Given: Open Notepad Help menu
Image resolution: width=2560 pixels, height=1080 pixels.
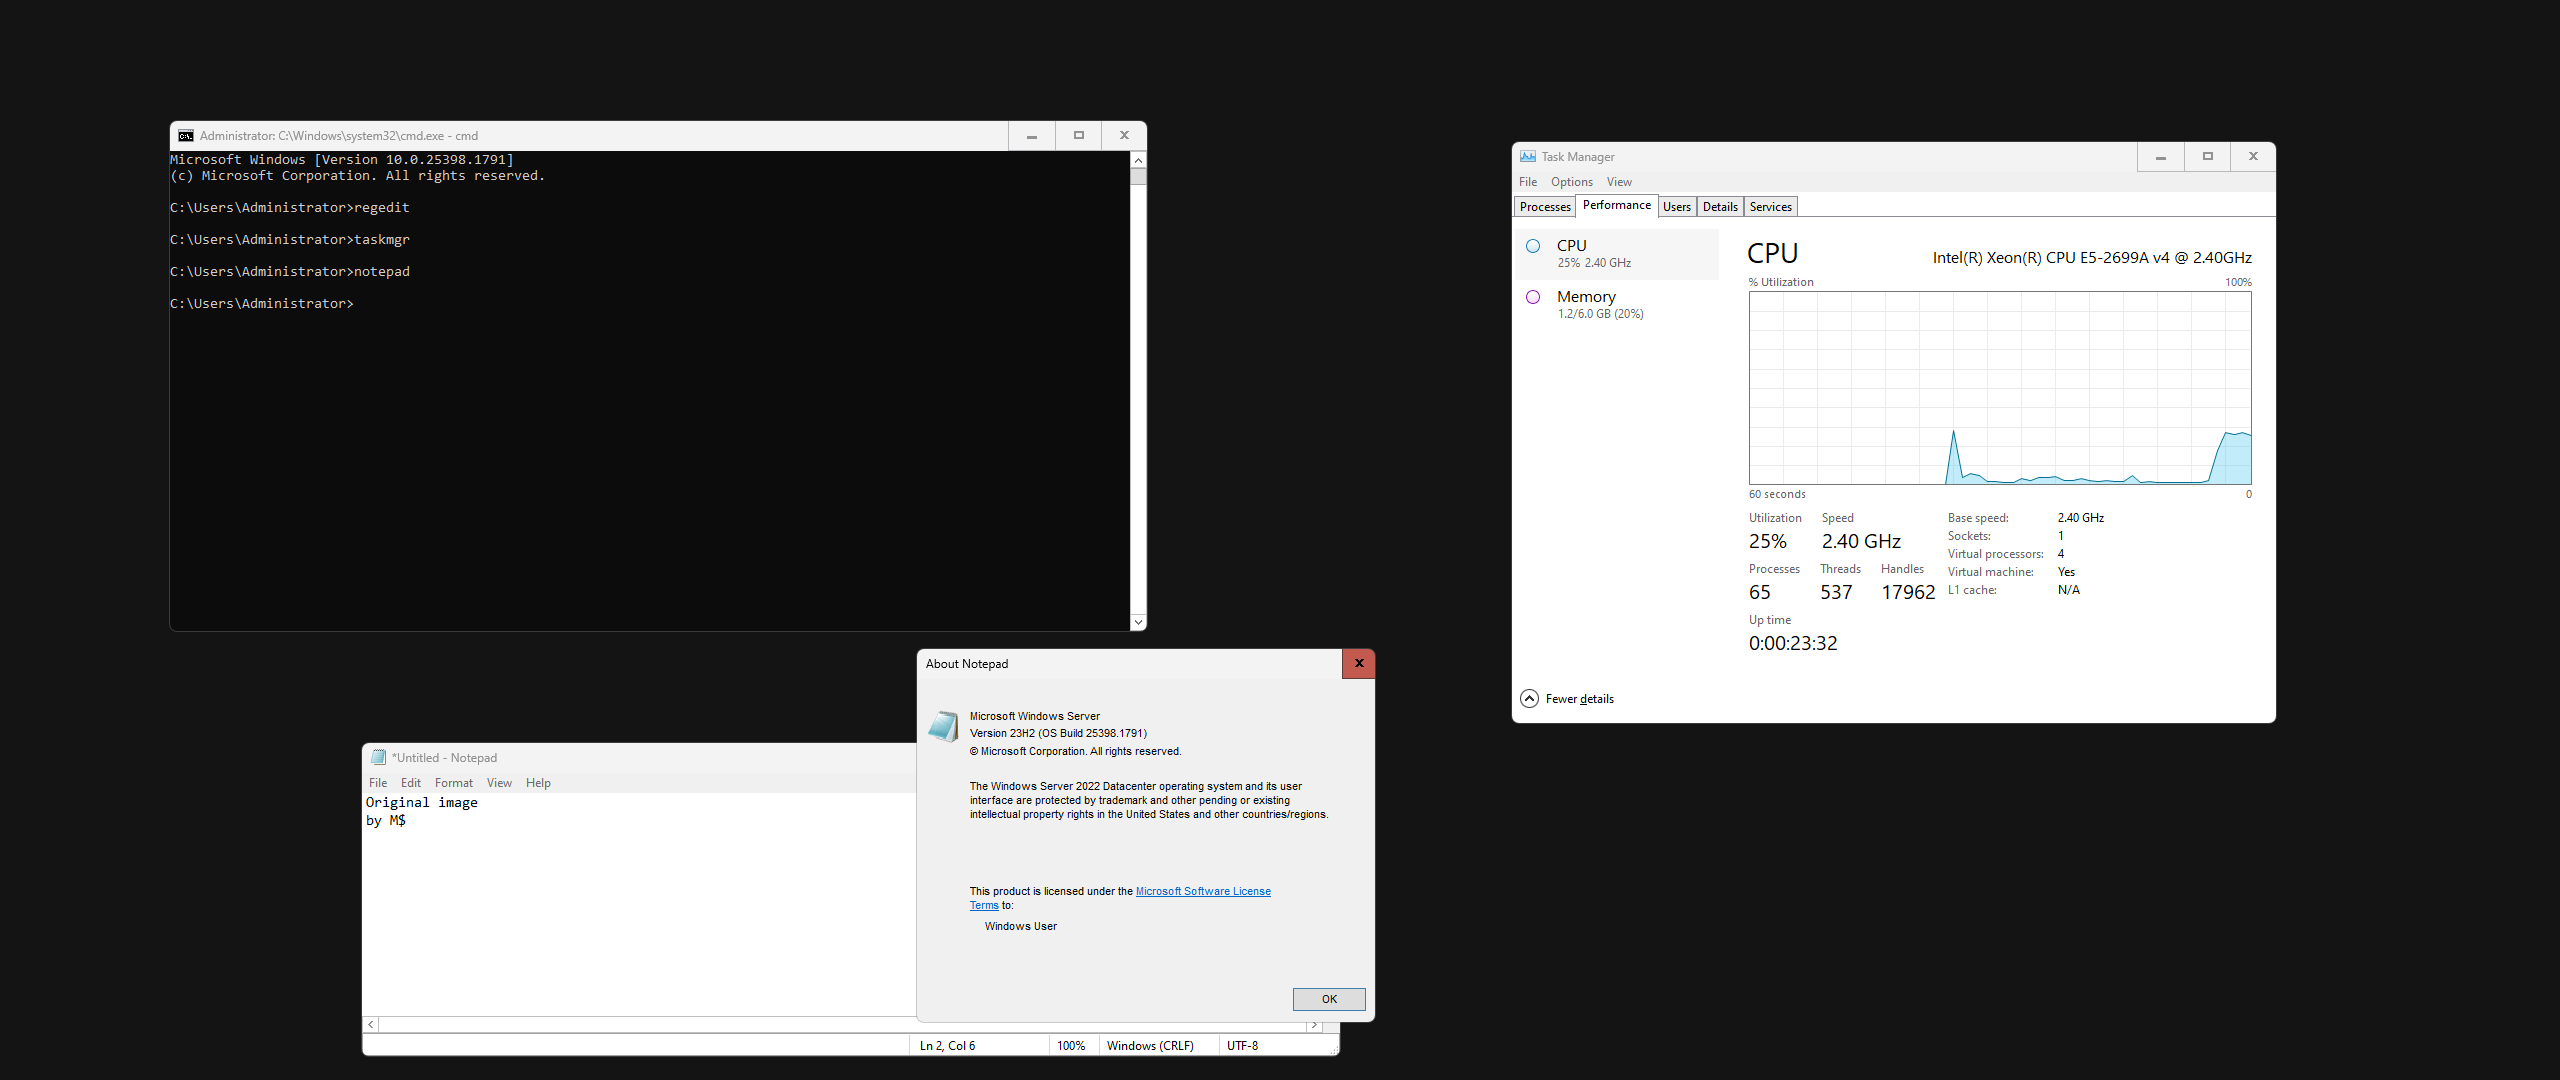Looking at the screenshot, I should pos(538,783).
